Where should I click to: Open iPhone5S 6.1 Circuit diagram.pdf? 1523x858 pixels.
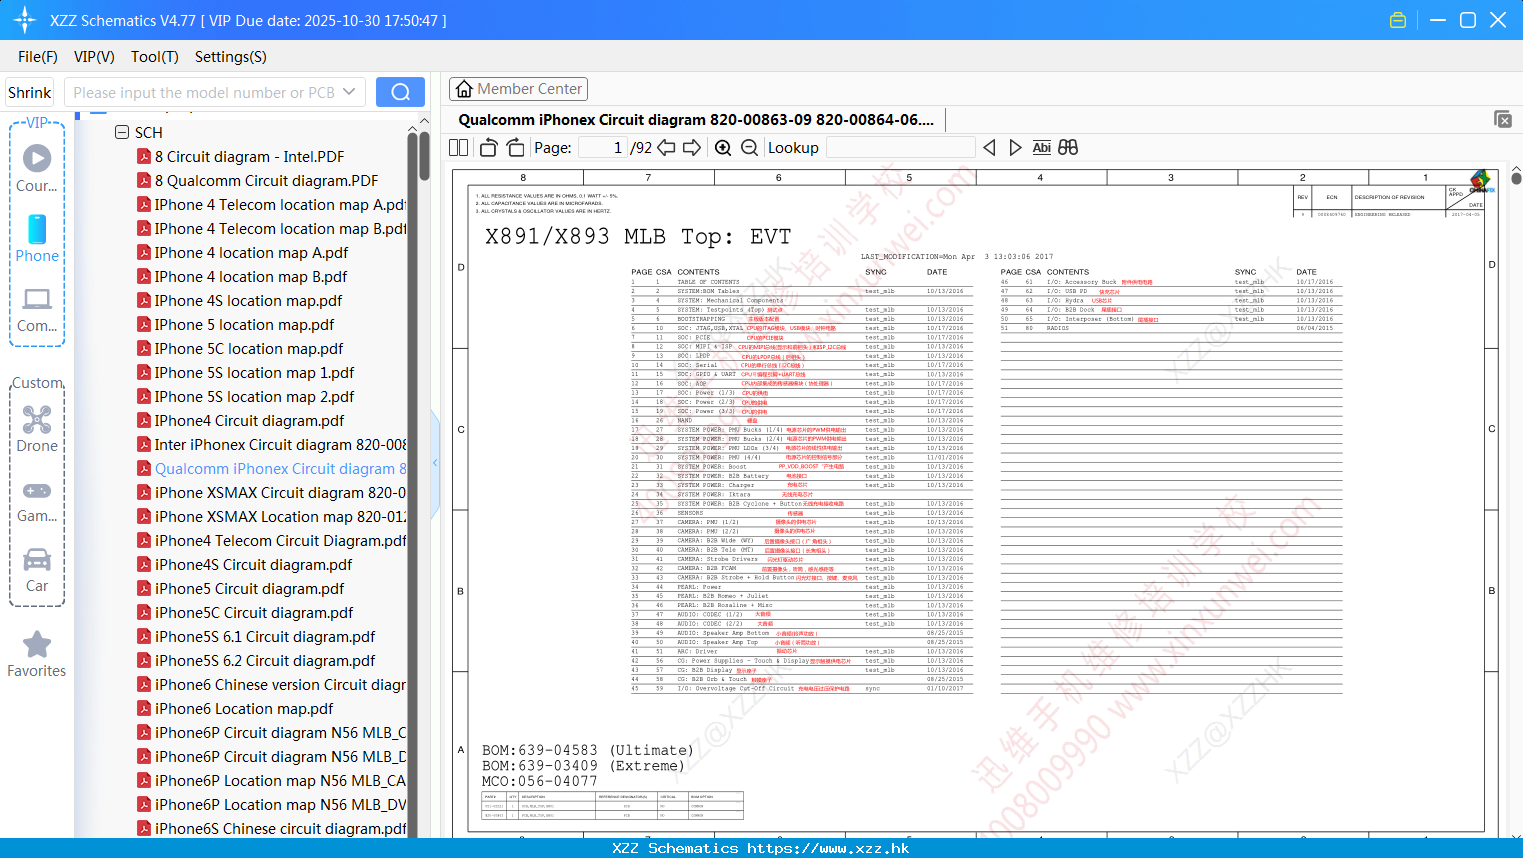(265, 636)
